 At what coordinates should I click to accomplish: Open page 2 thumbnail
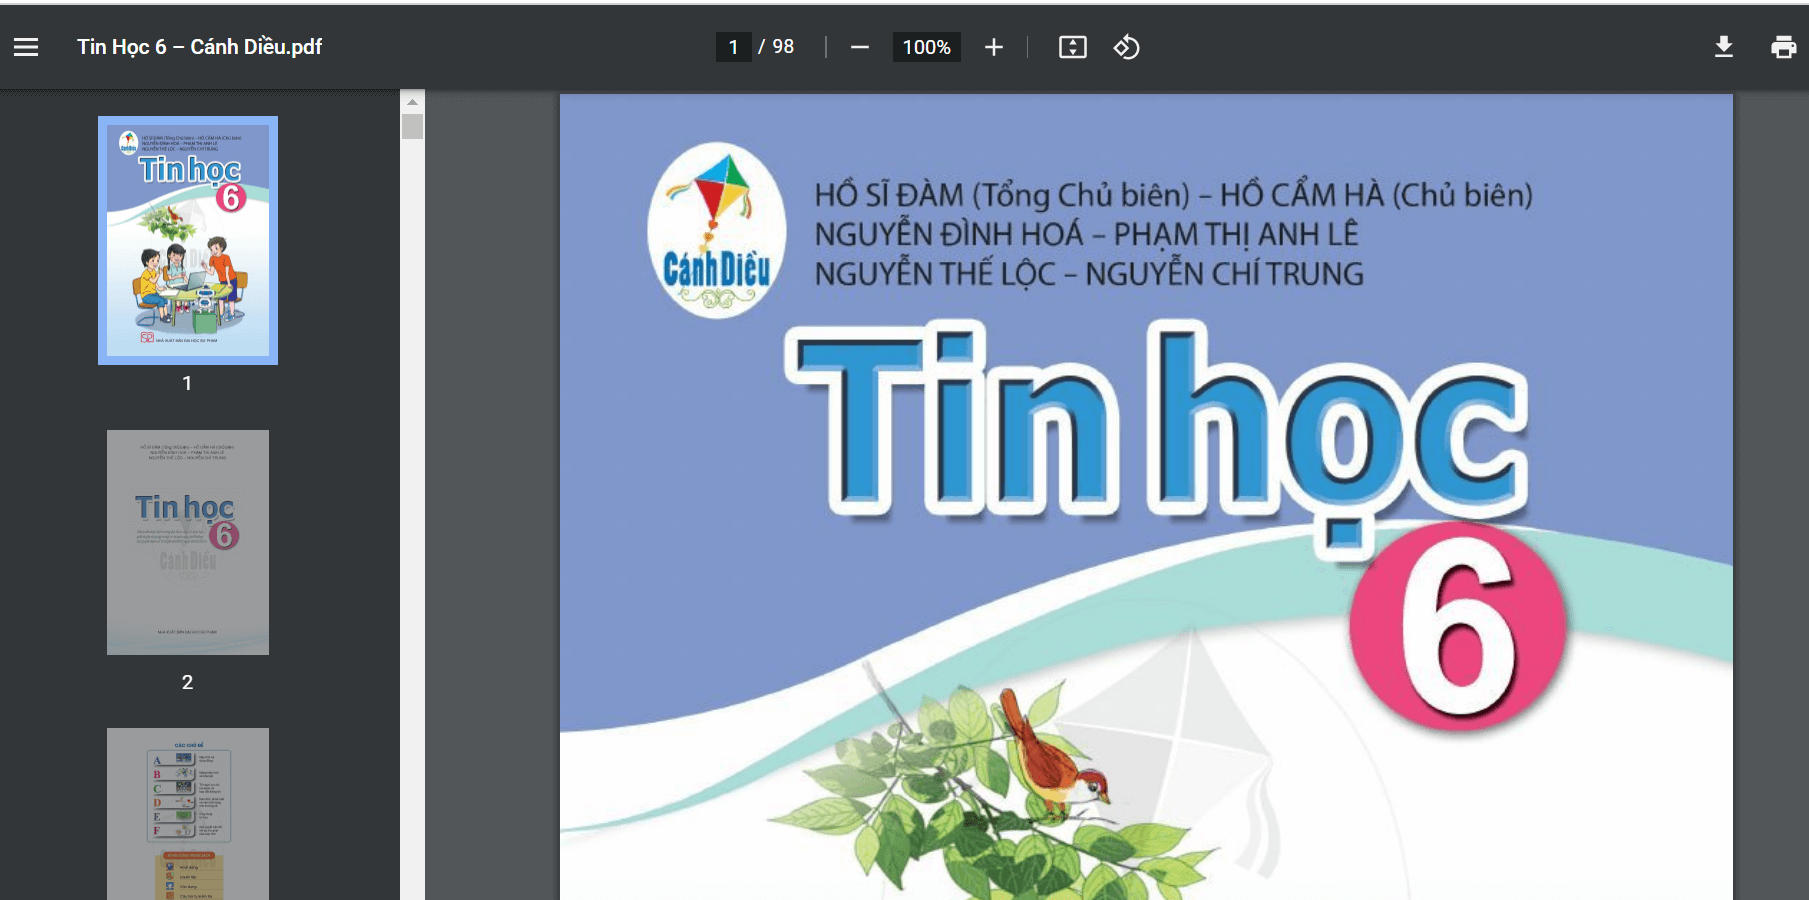point(188,542)
